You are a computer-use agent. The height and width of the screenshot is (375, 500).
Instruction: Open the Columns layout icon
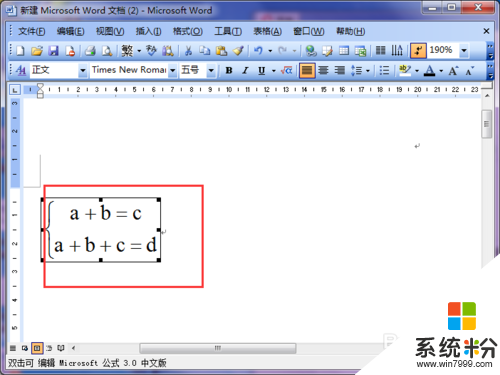click(x=380, y=51)
